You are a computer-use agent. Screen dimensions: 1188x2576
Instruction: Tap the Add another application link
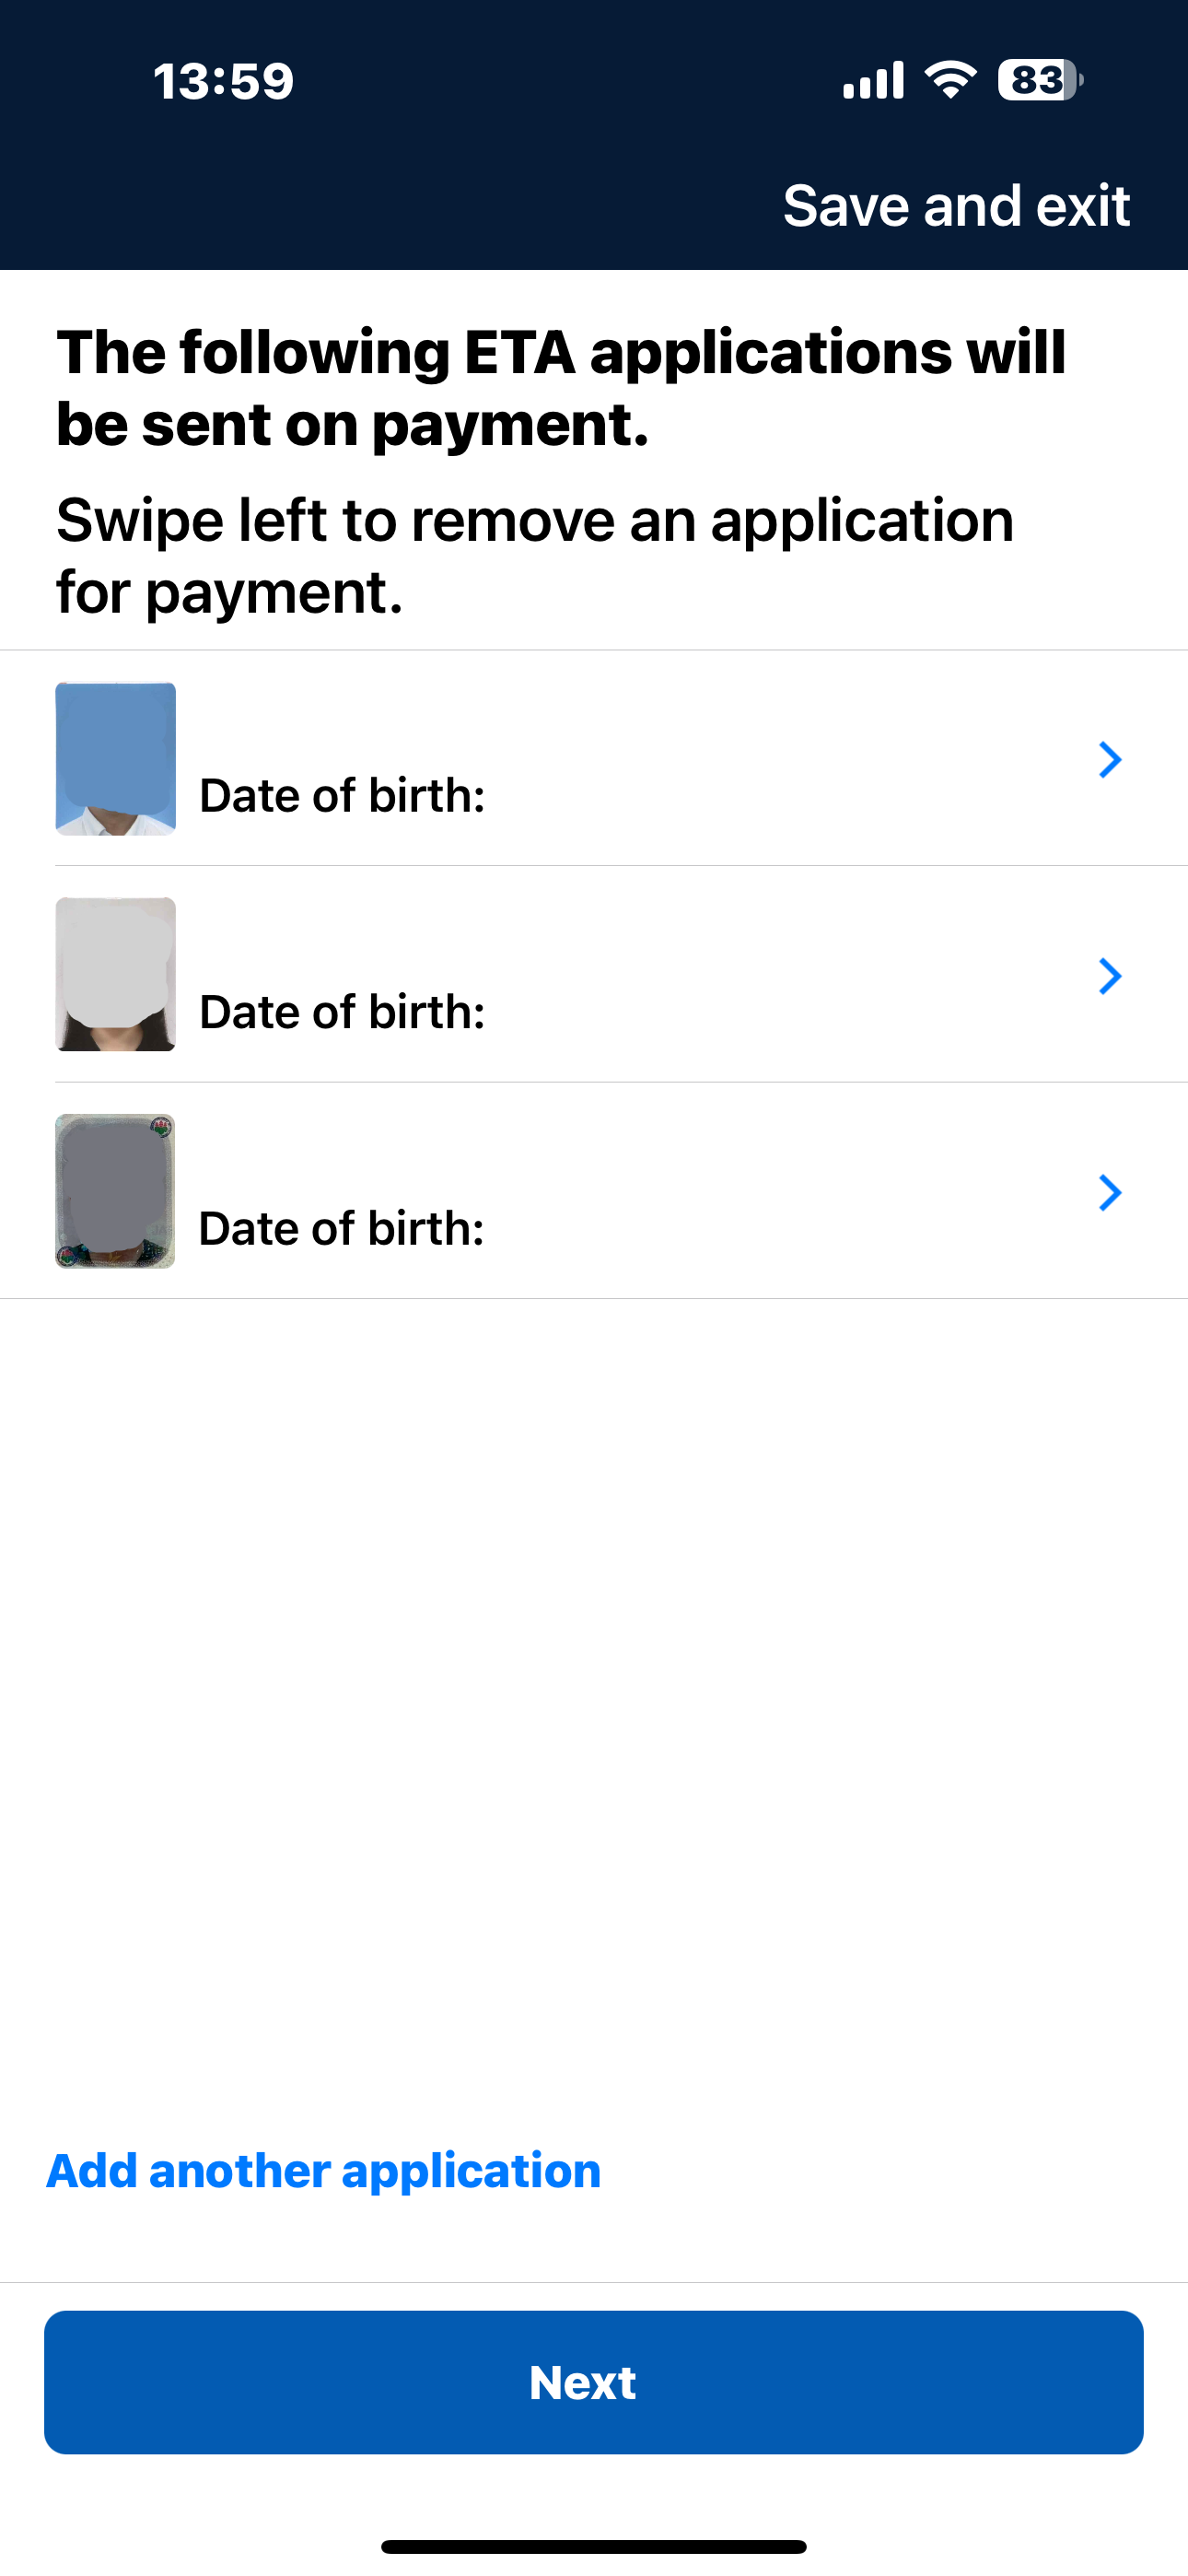[x=324, y=2171]
